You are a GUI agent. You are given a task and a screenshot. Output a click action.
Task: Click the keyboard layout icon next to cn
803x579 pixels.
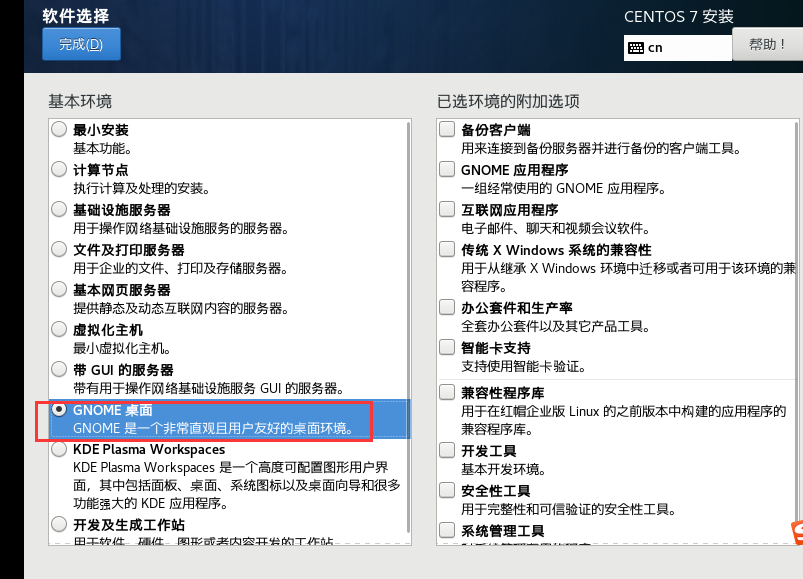click(636, 48)
